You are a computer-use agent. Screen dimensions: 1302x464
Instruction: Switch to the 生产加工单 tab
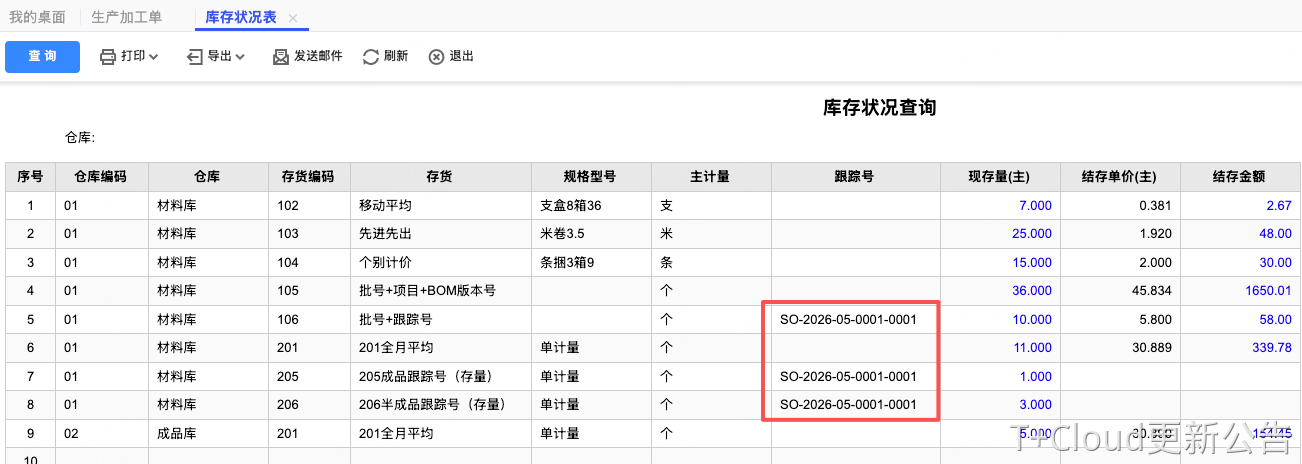(x=126, y=17)
